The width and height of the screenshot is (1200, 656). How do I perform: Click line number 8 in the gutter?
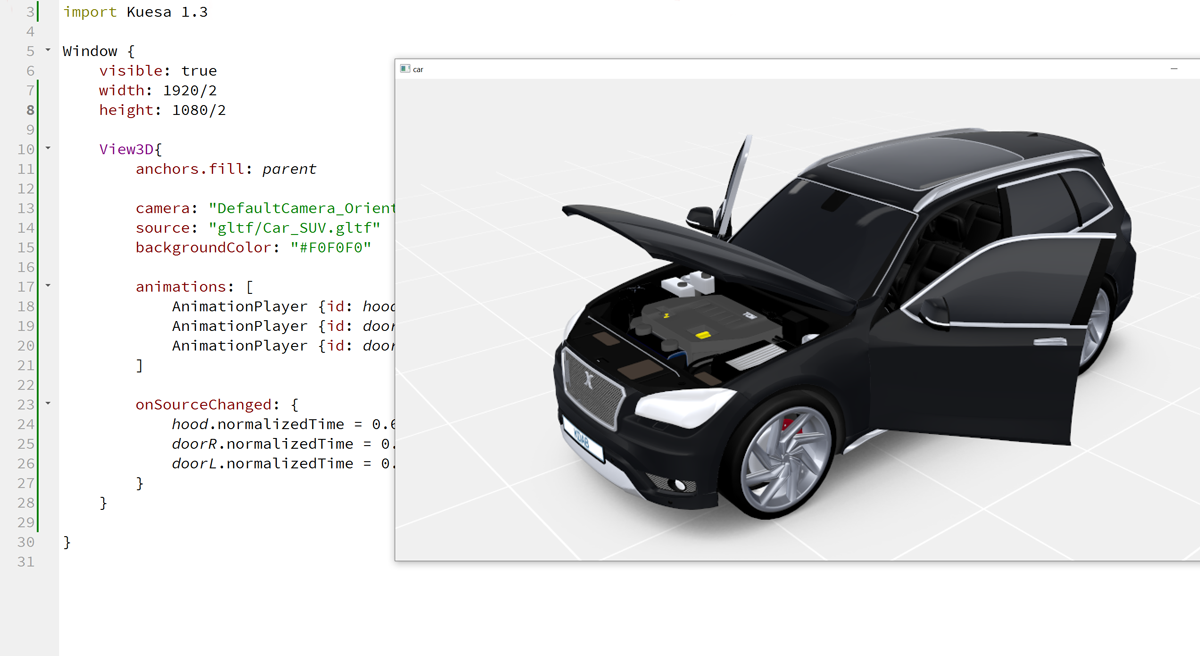tap(30, 110)
